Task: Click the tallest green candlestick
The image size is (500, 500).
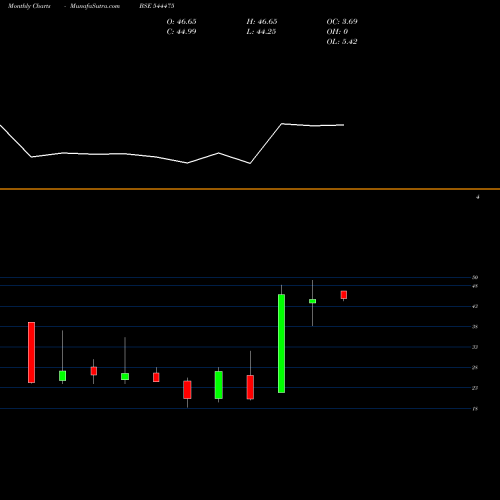Action: coord(281,343)
